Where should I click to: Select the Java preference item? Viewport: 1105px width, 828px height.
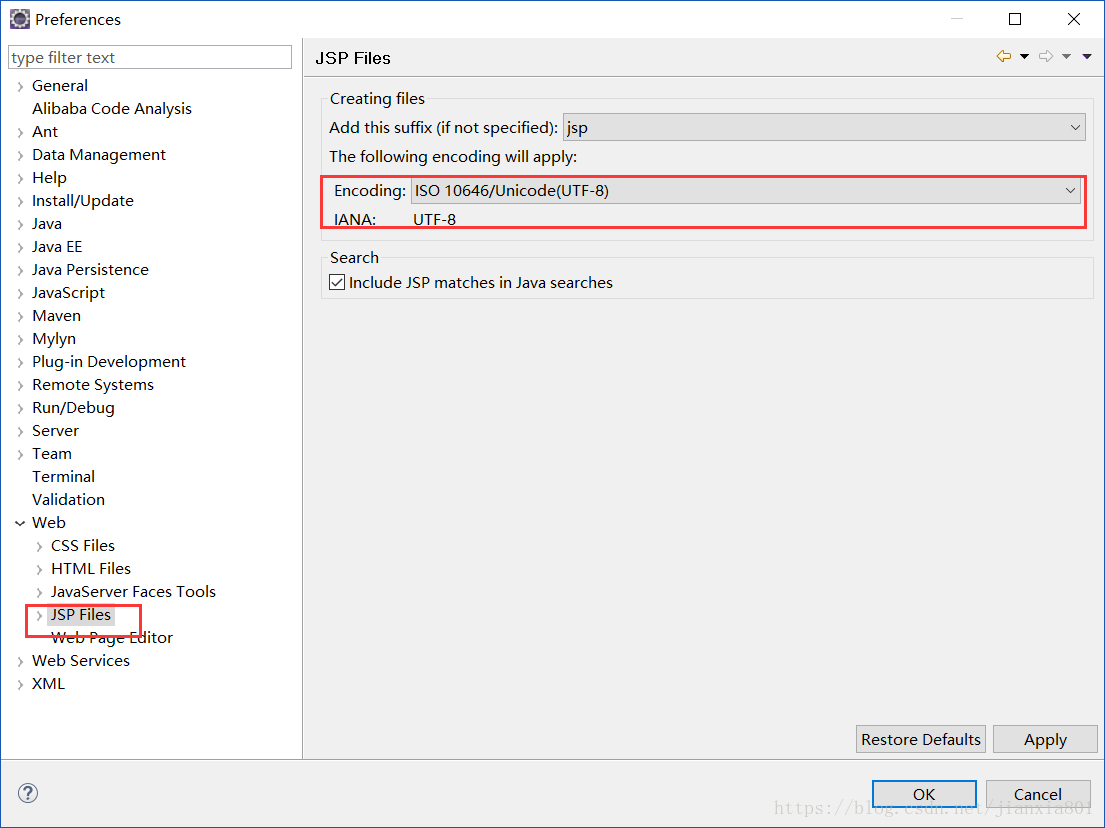47,223
